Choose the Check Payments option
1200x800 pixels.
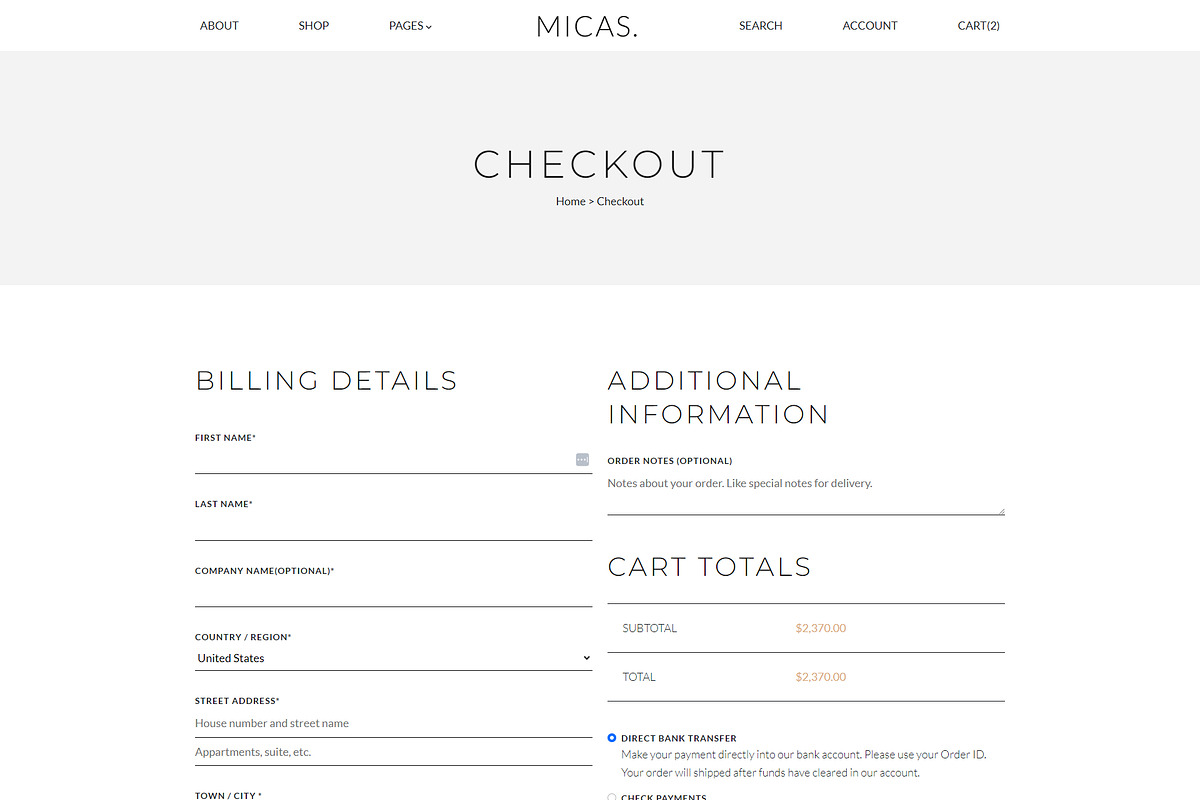[x=611, y=796]
